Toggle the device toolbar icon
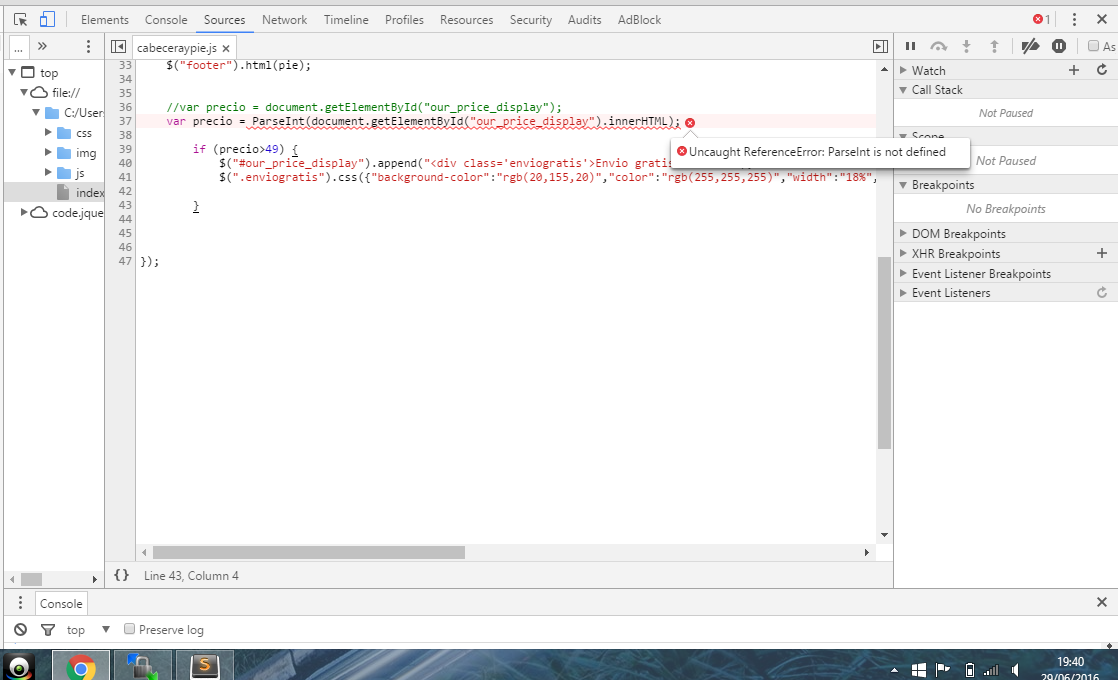This screenshot has height=680, width=1118. point(47,19)
